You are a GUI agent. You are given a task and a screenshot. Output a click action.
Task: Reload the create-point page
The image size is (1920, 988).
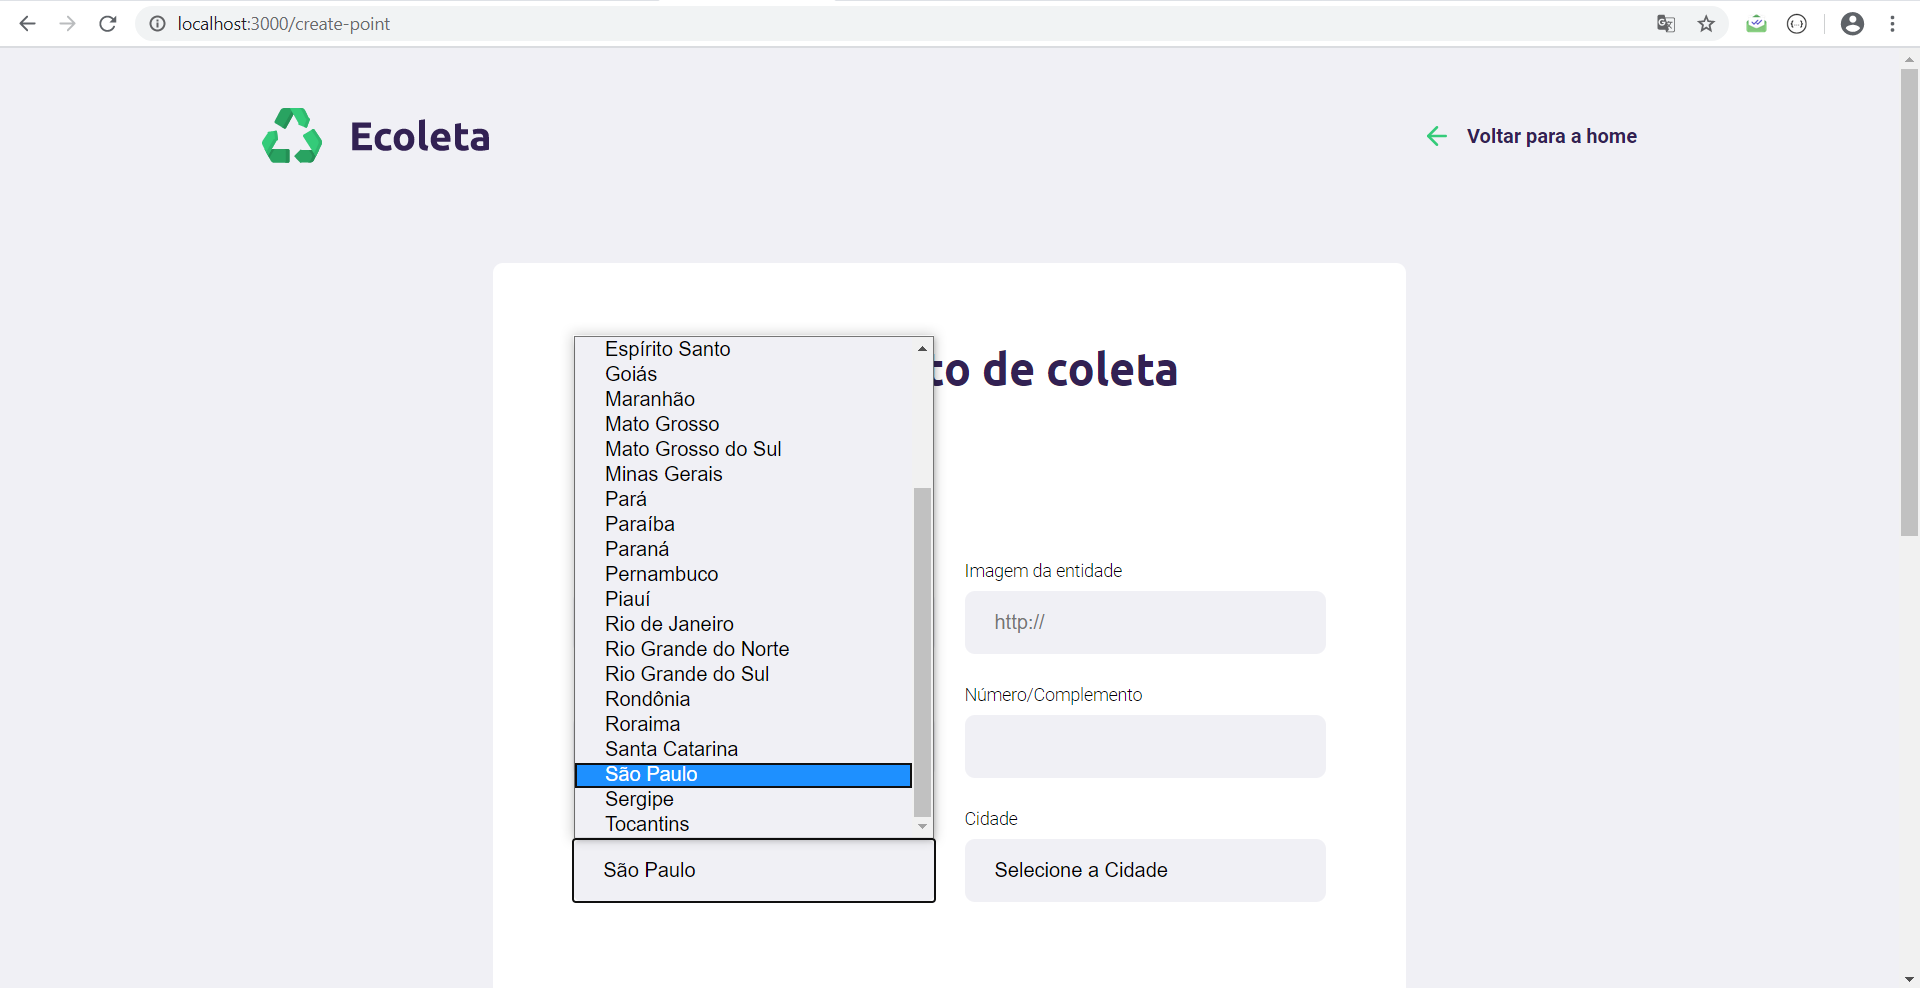tap(107, 23)
